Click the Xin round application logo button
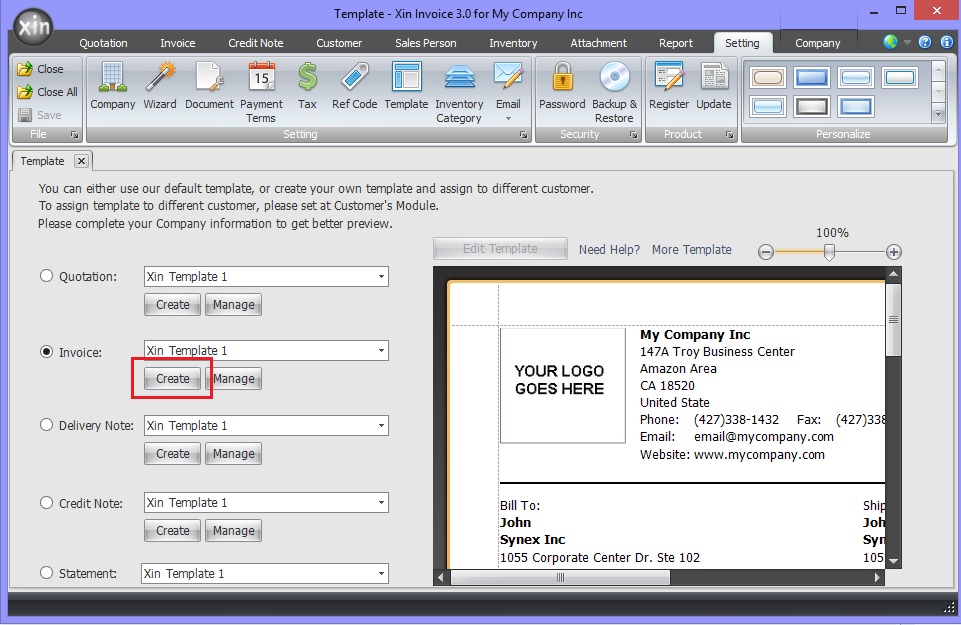 [x=34, y=27]
